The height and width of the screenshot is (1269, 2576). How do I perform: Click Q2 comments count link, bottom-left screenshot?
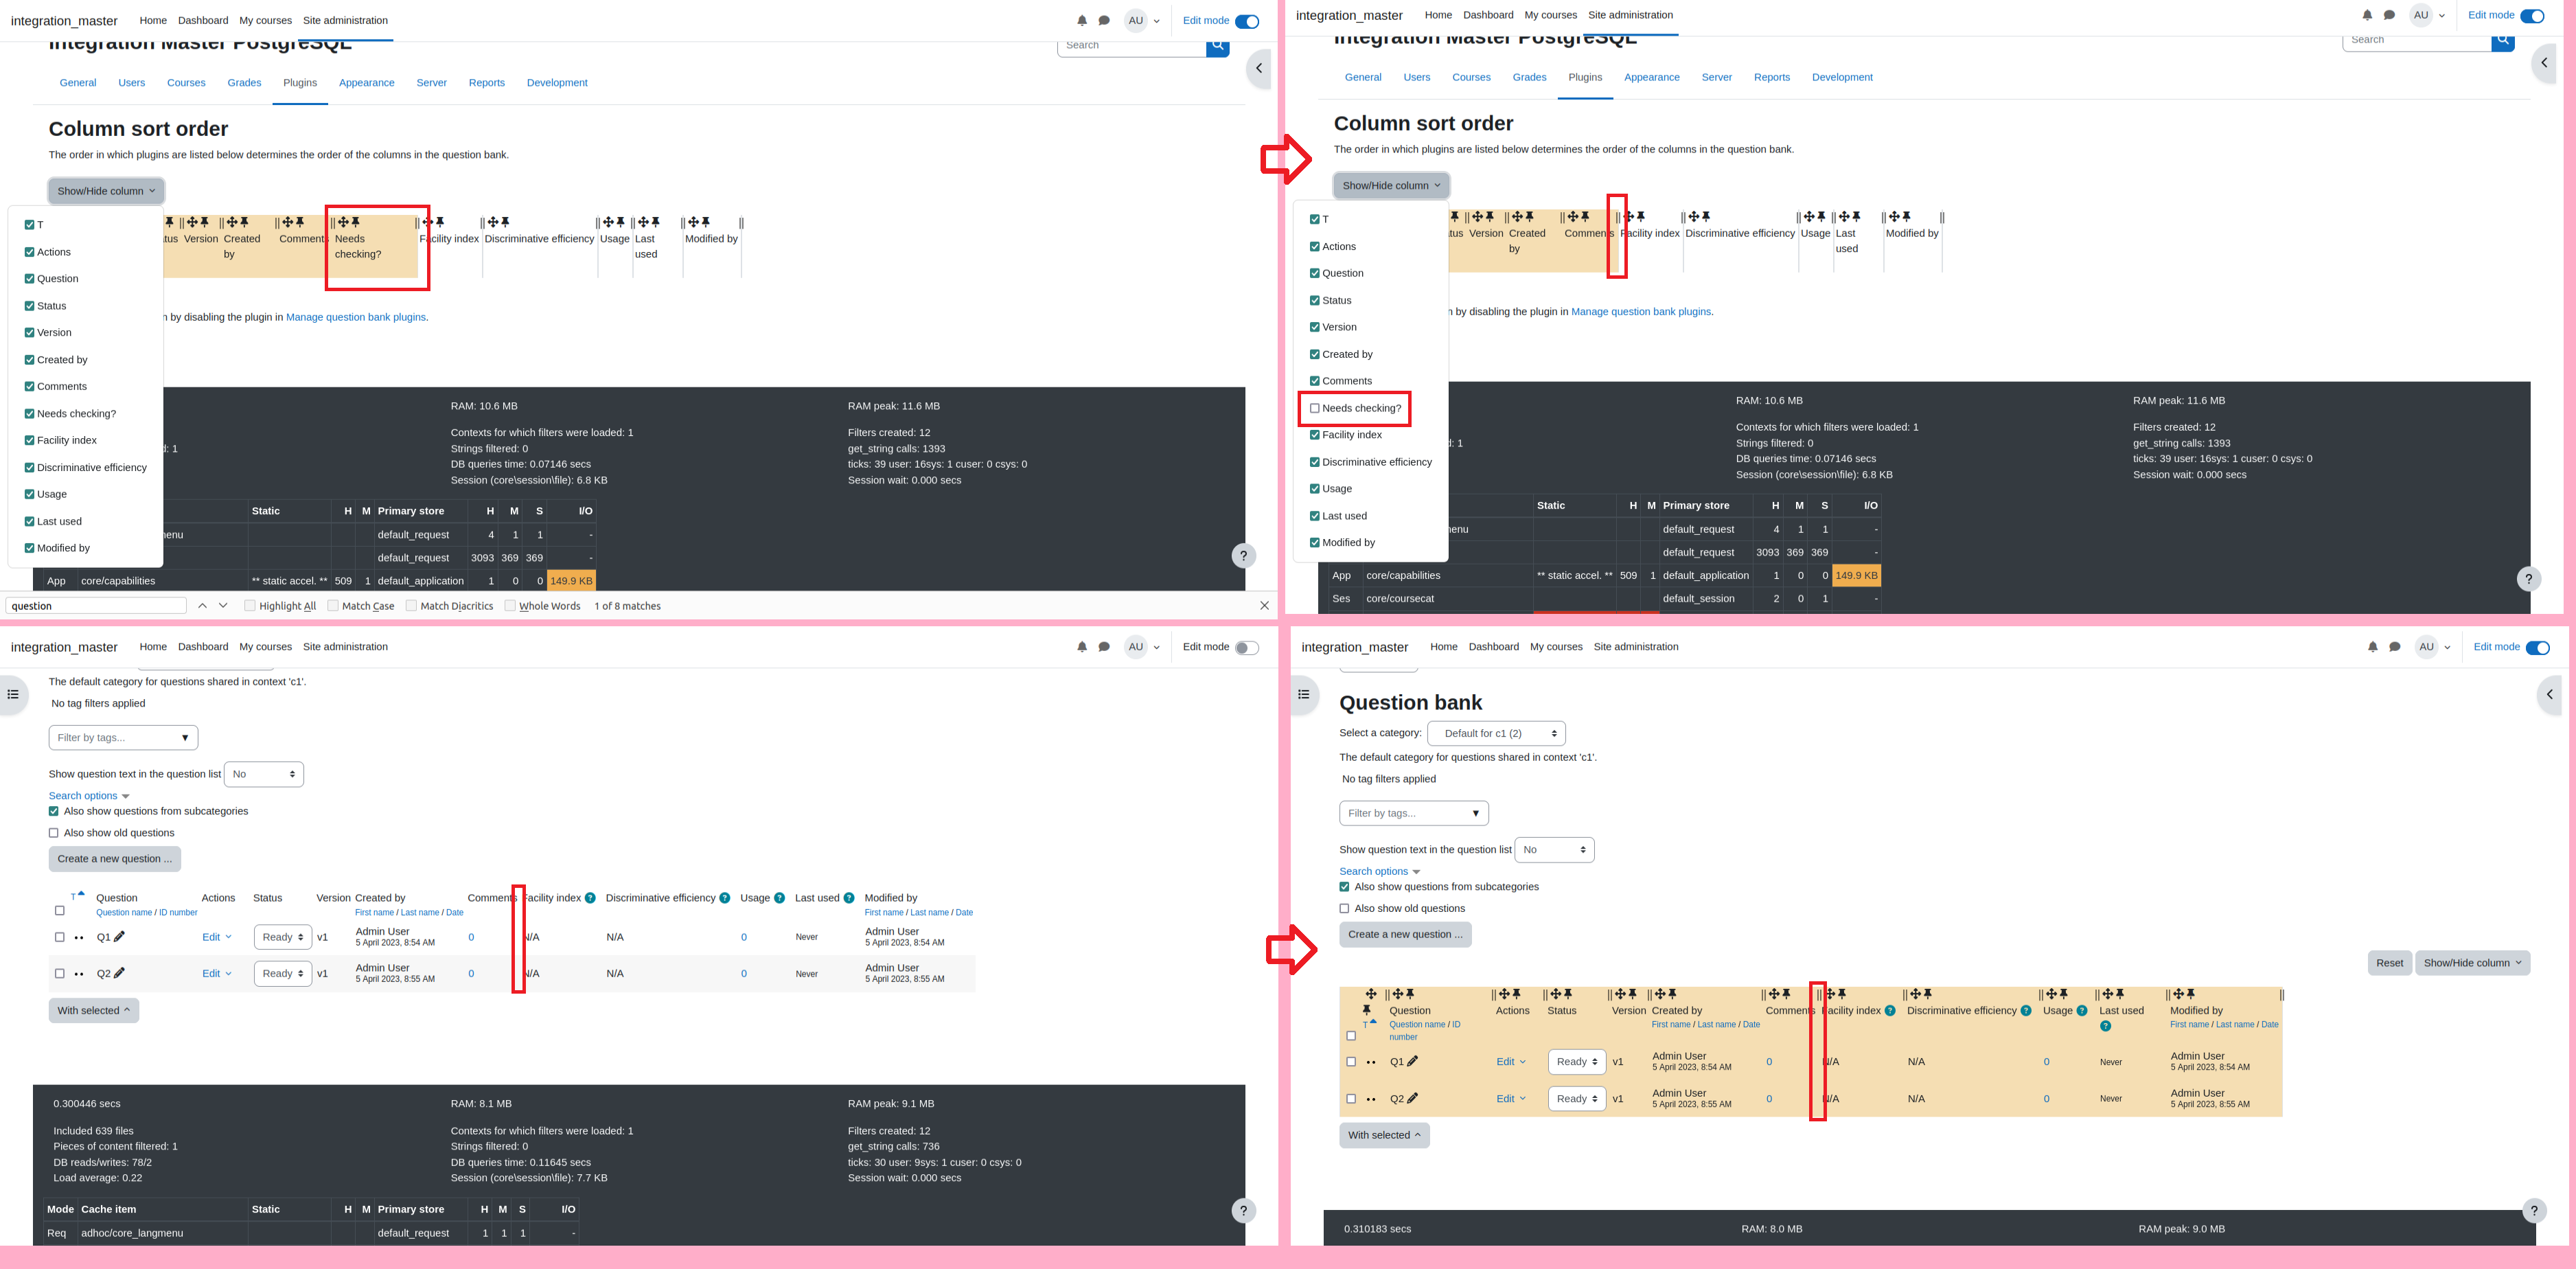[471, 974]
